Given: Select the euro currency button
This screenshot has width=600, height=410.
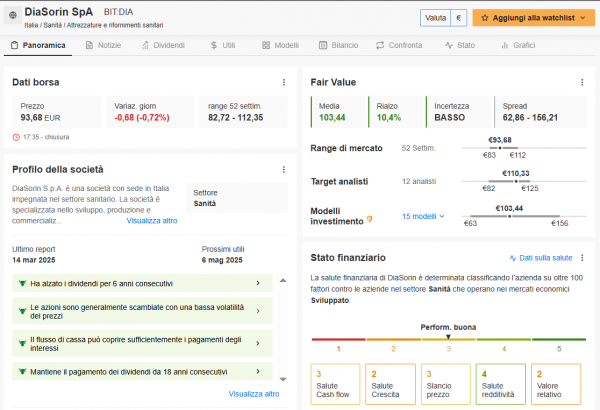Looking at the screenshot, I should [458, 18].
